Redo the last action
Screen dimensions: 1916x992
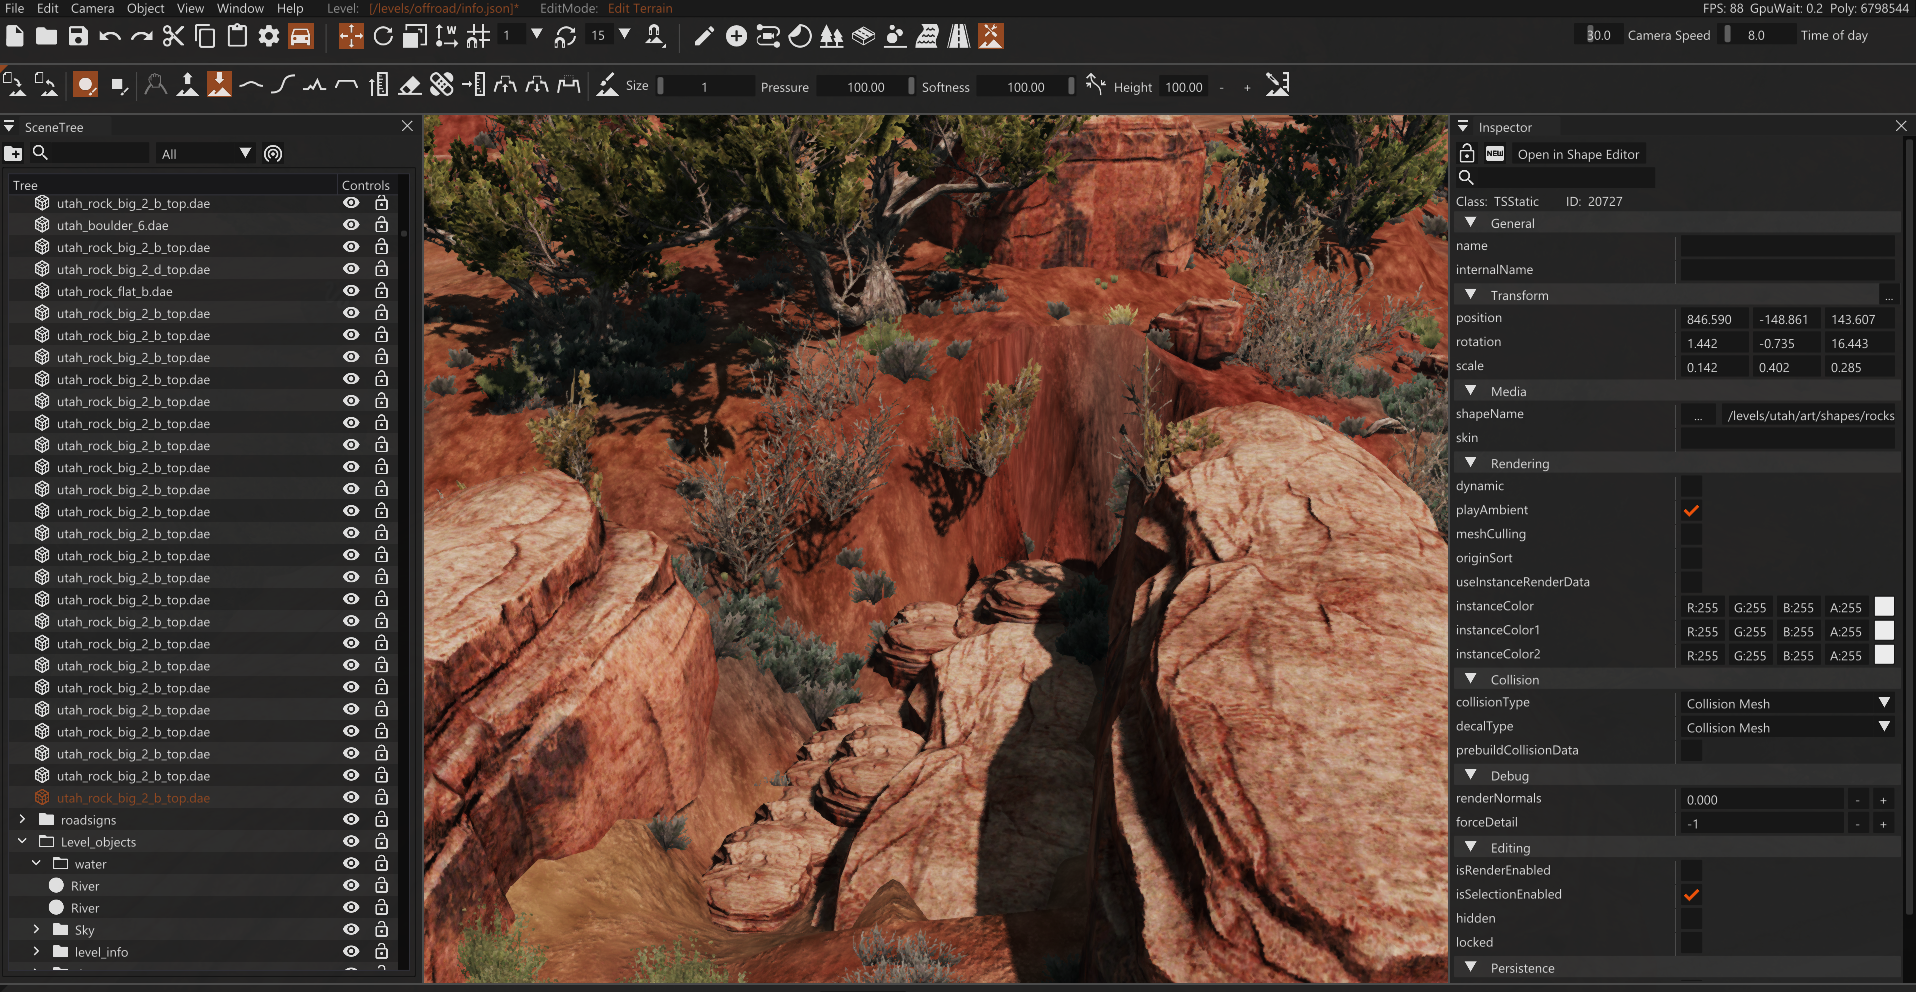pyautogui.click(x=142, y=36)
